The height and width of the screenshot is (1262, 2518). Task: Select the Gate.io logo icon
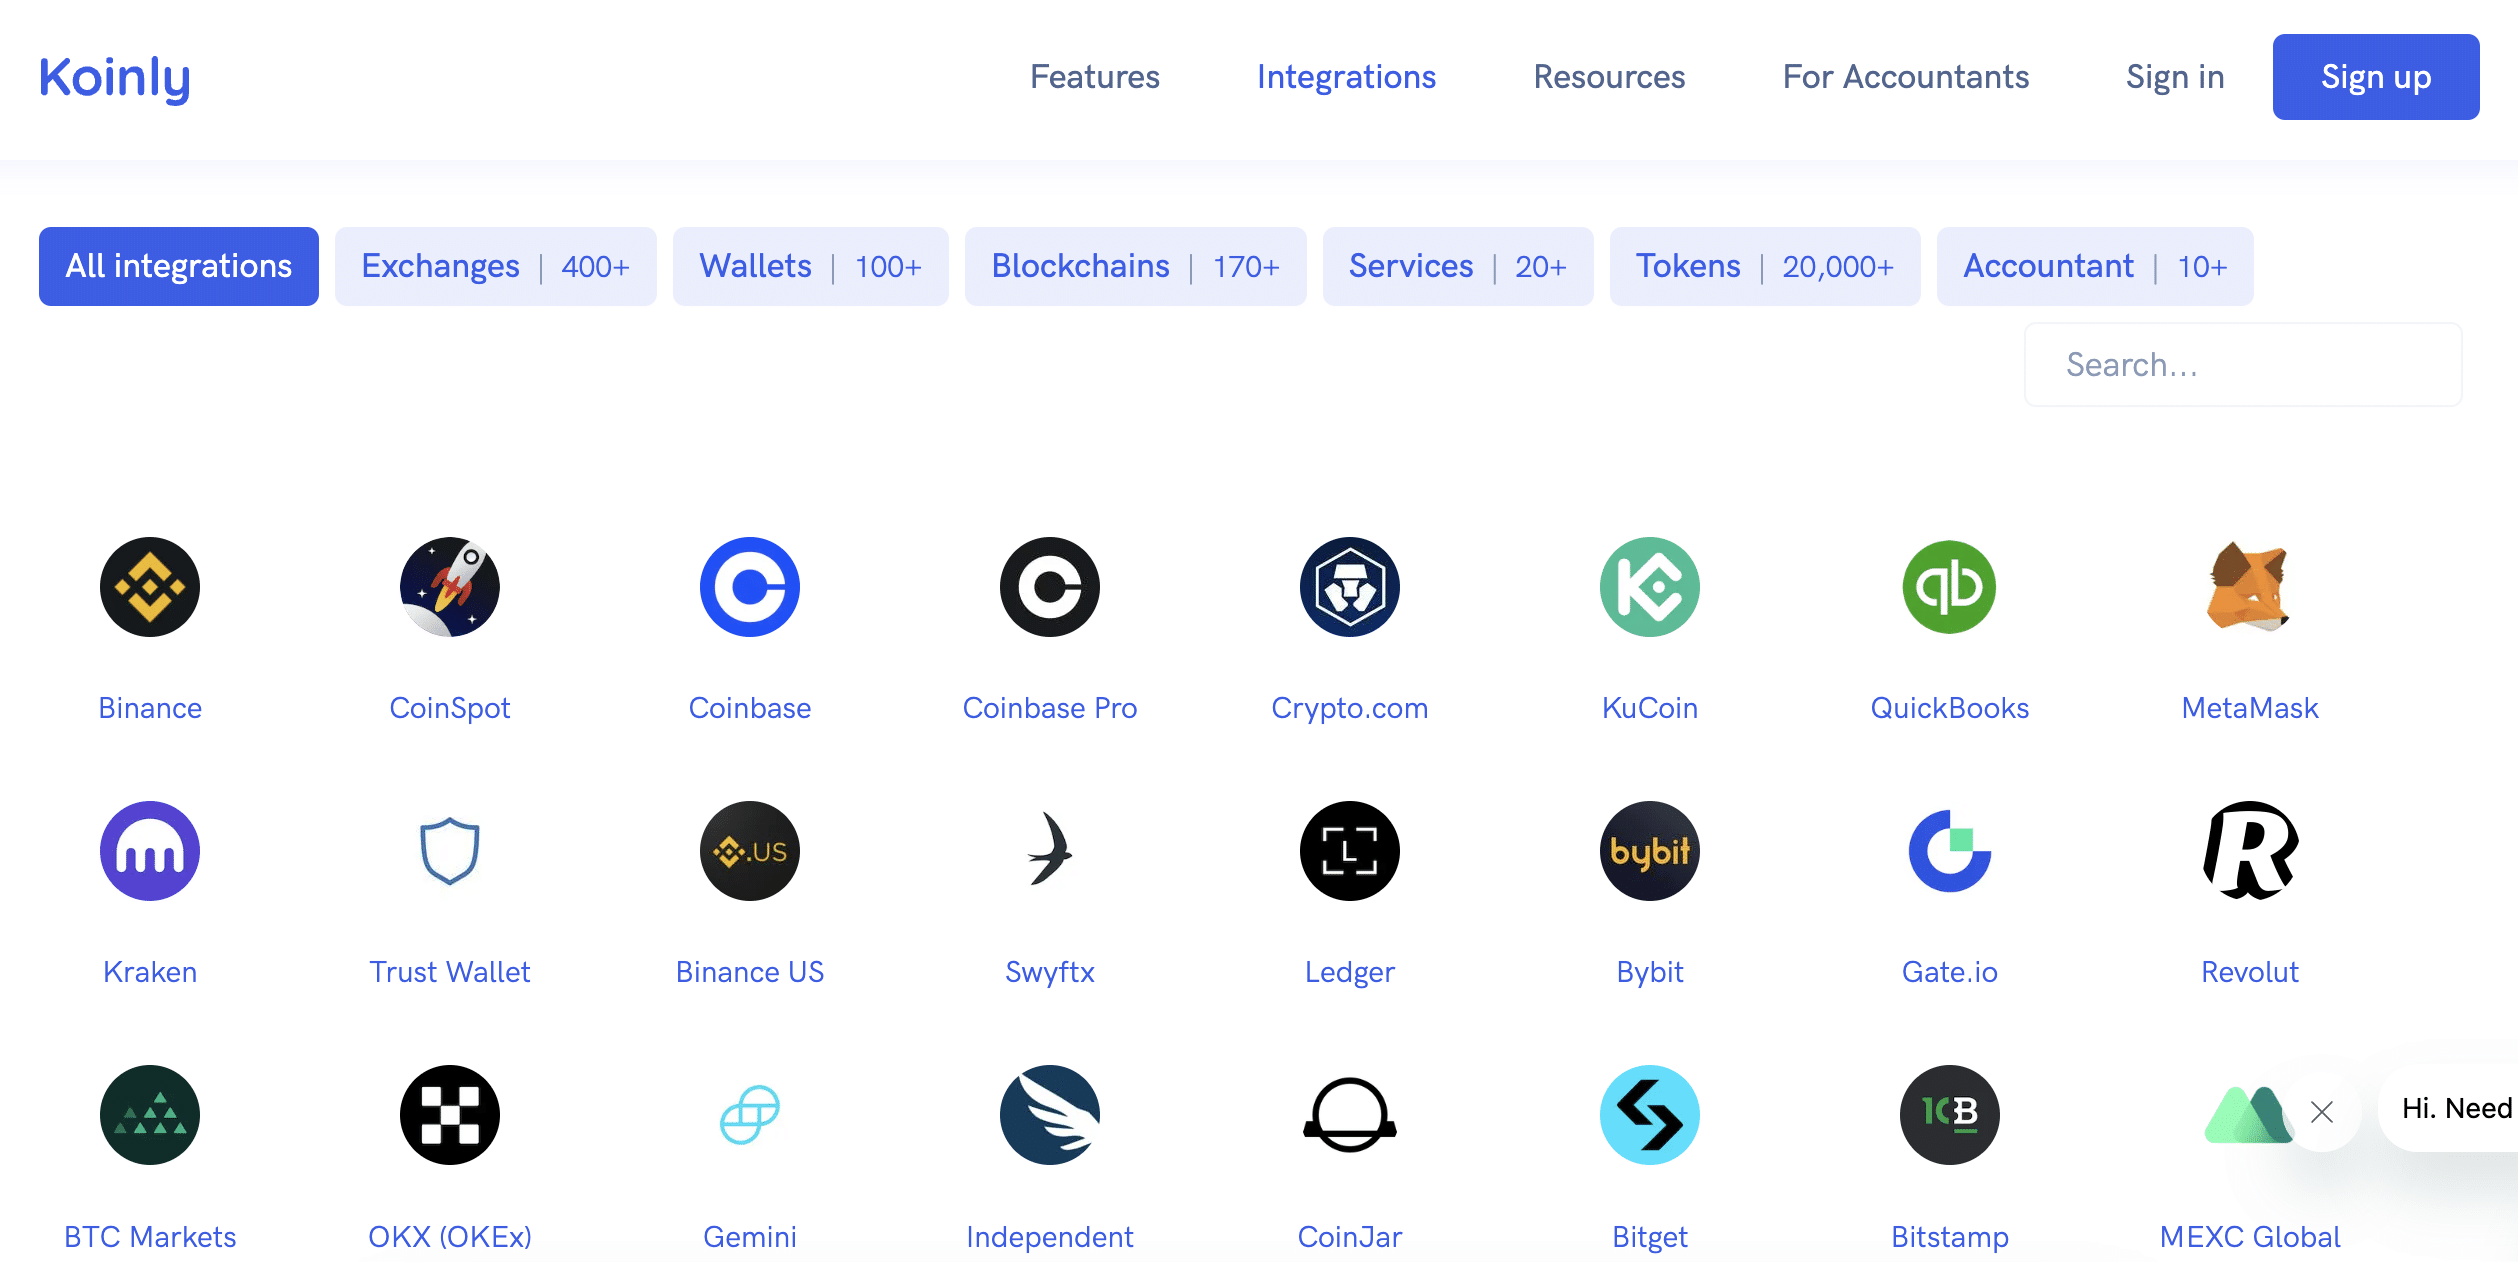(x=1950, y=851)
